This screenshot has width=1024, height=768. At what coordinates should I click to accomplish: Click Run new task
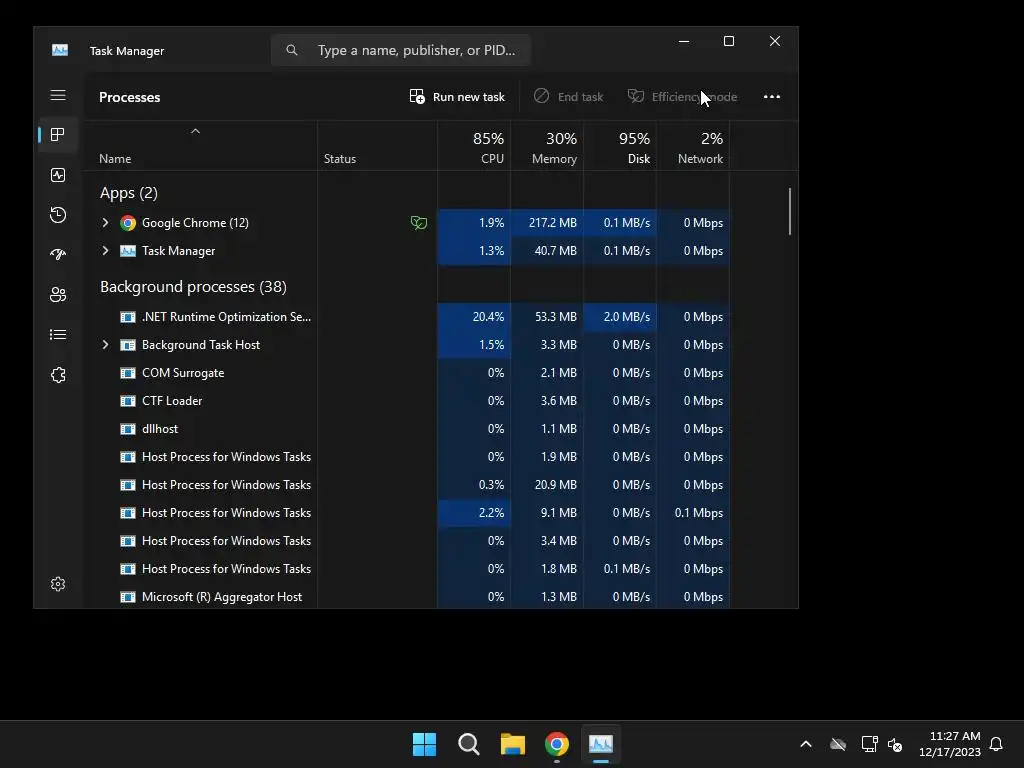point(457,97)
